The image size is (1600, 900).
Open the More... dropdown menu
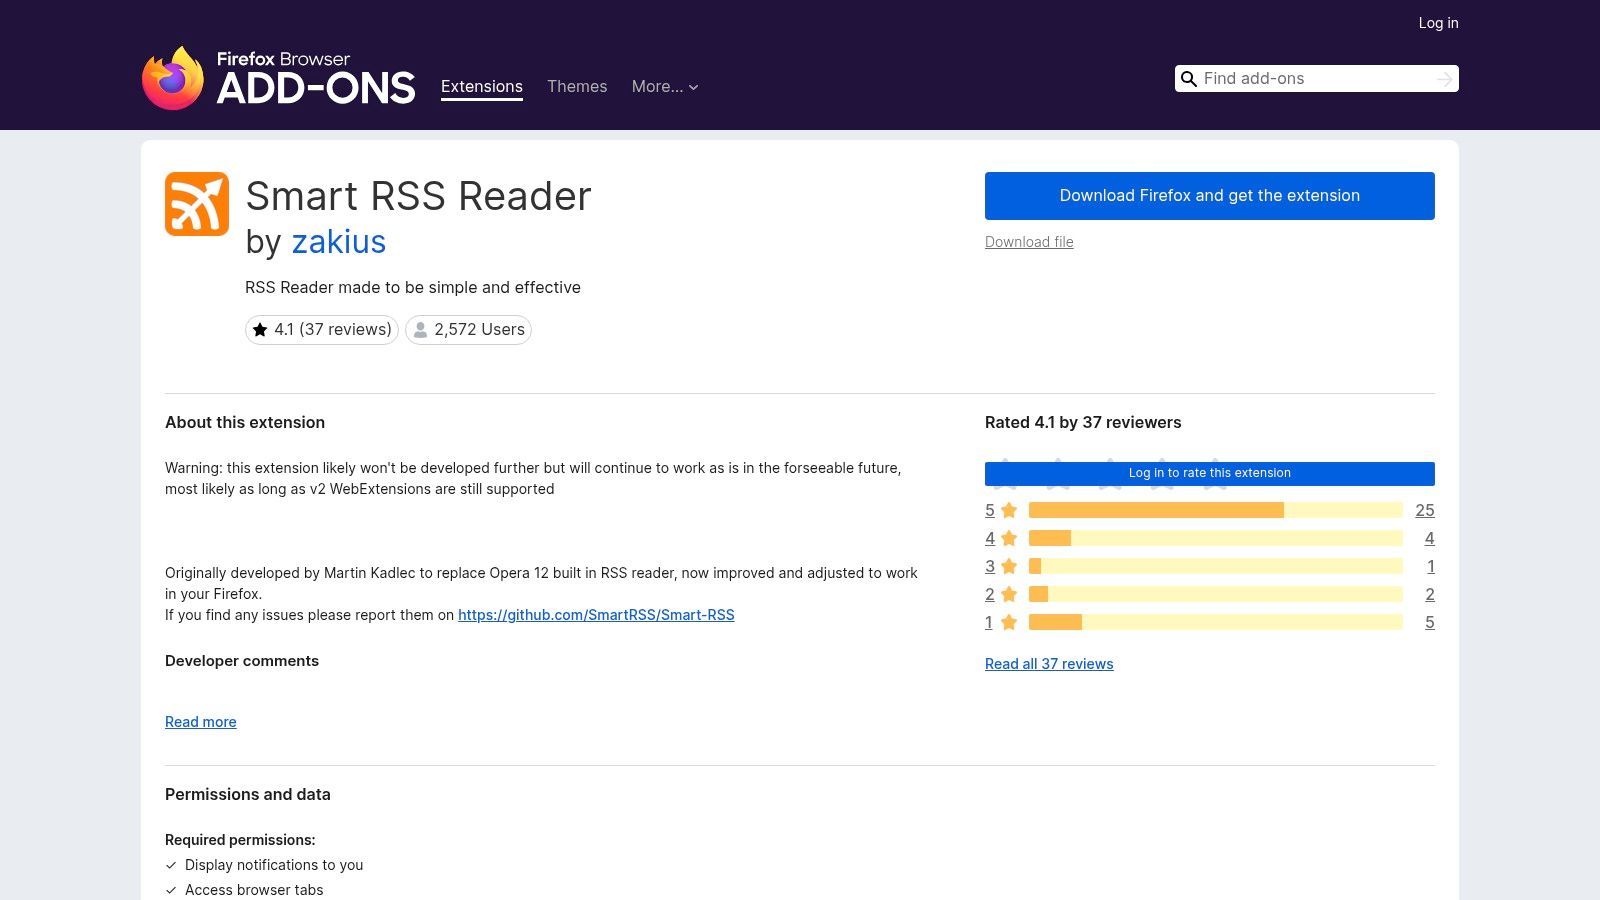coord(665,87)
